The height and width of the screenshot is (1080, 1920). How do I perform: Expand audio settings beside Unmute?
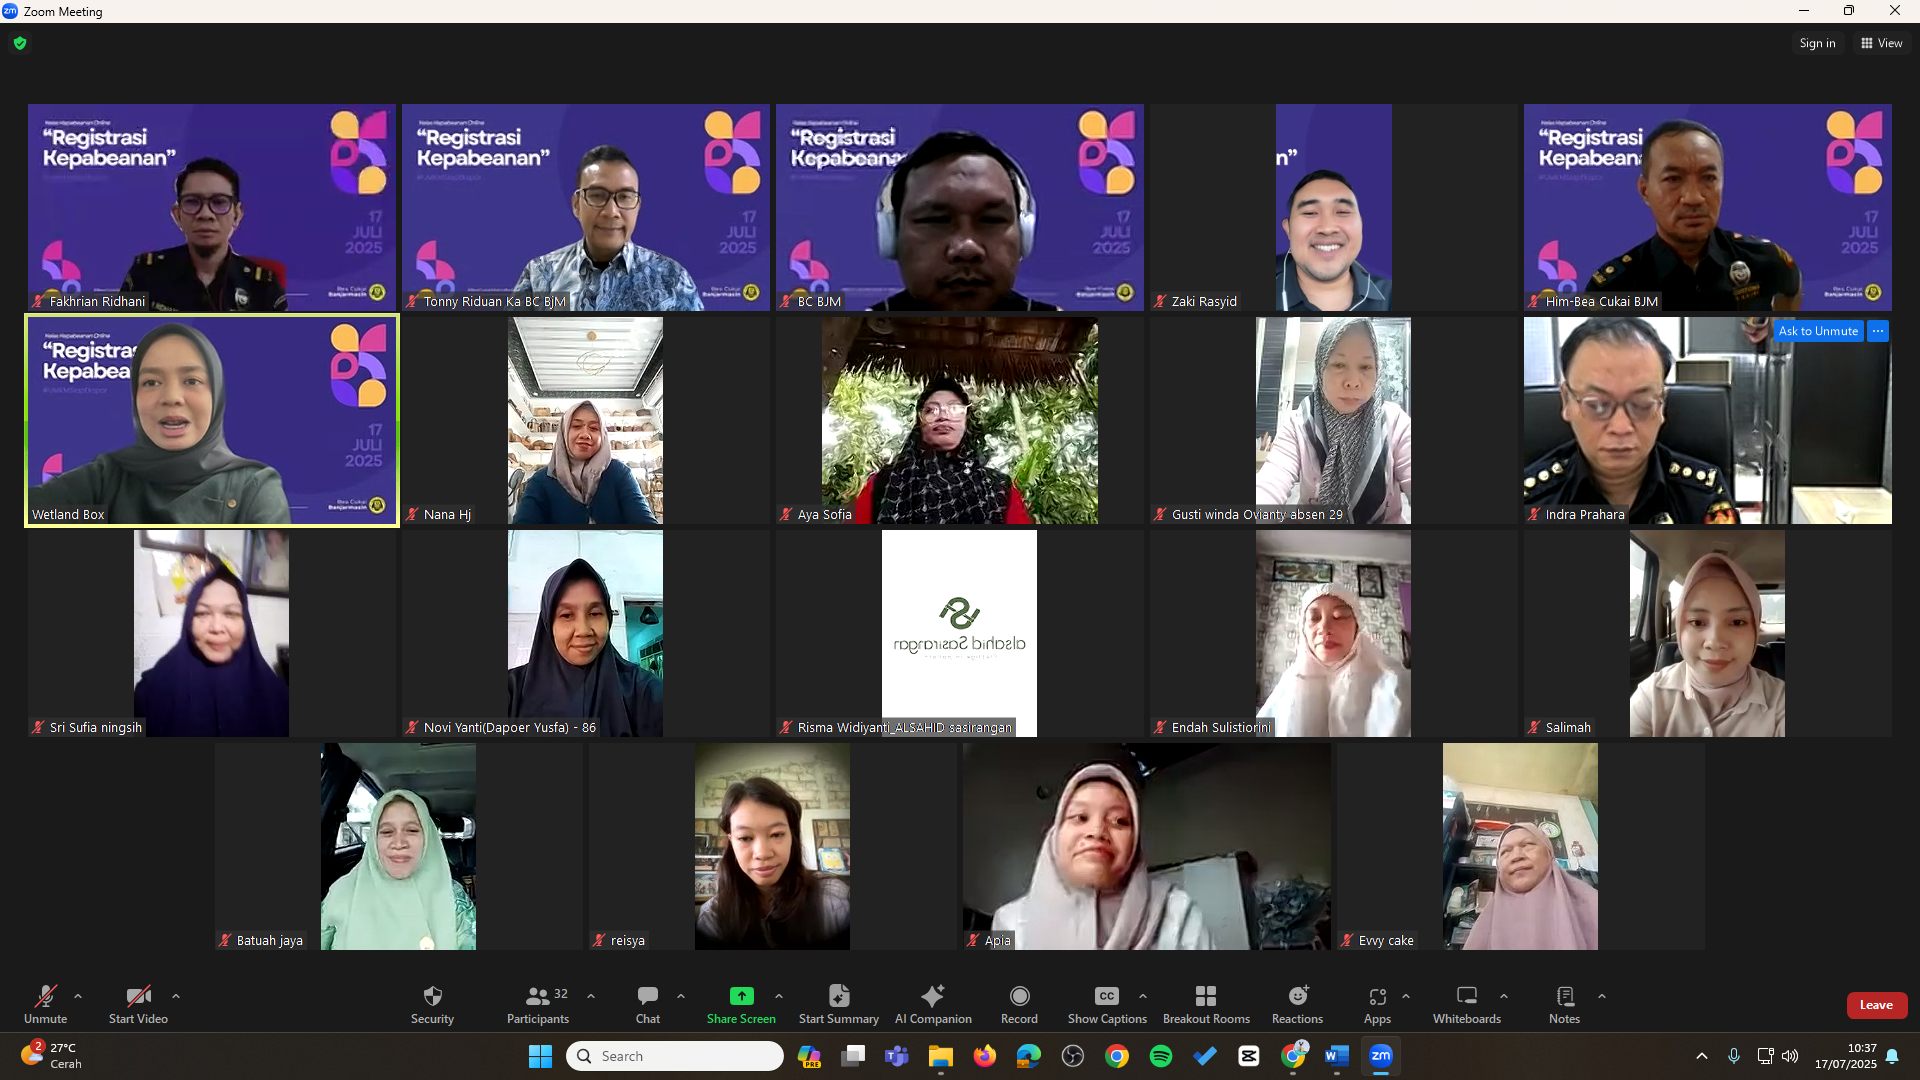[79, 996]
